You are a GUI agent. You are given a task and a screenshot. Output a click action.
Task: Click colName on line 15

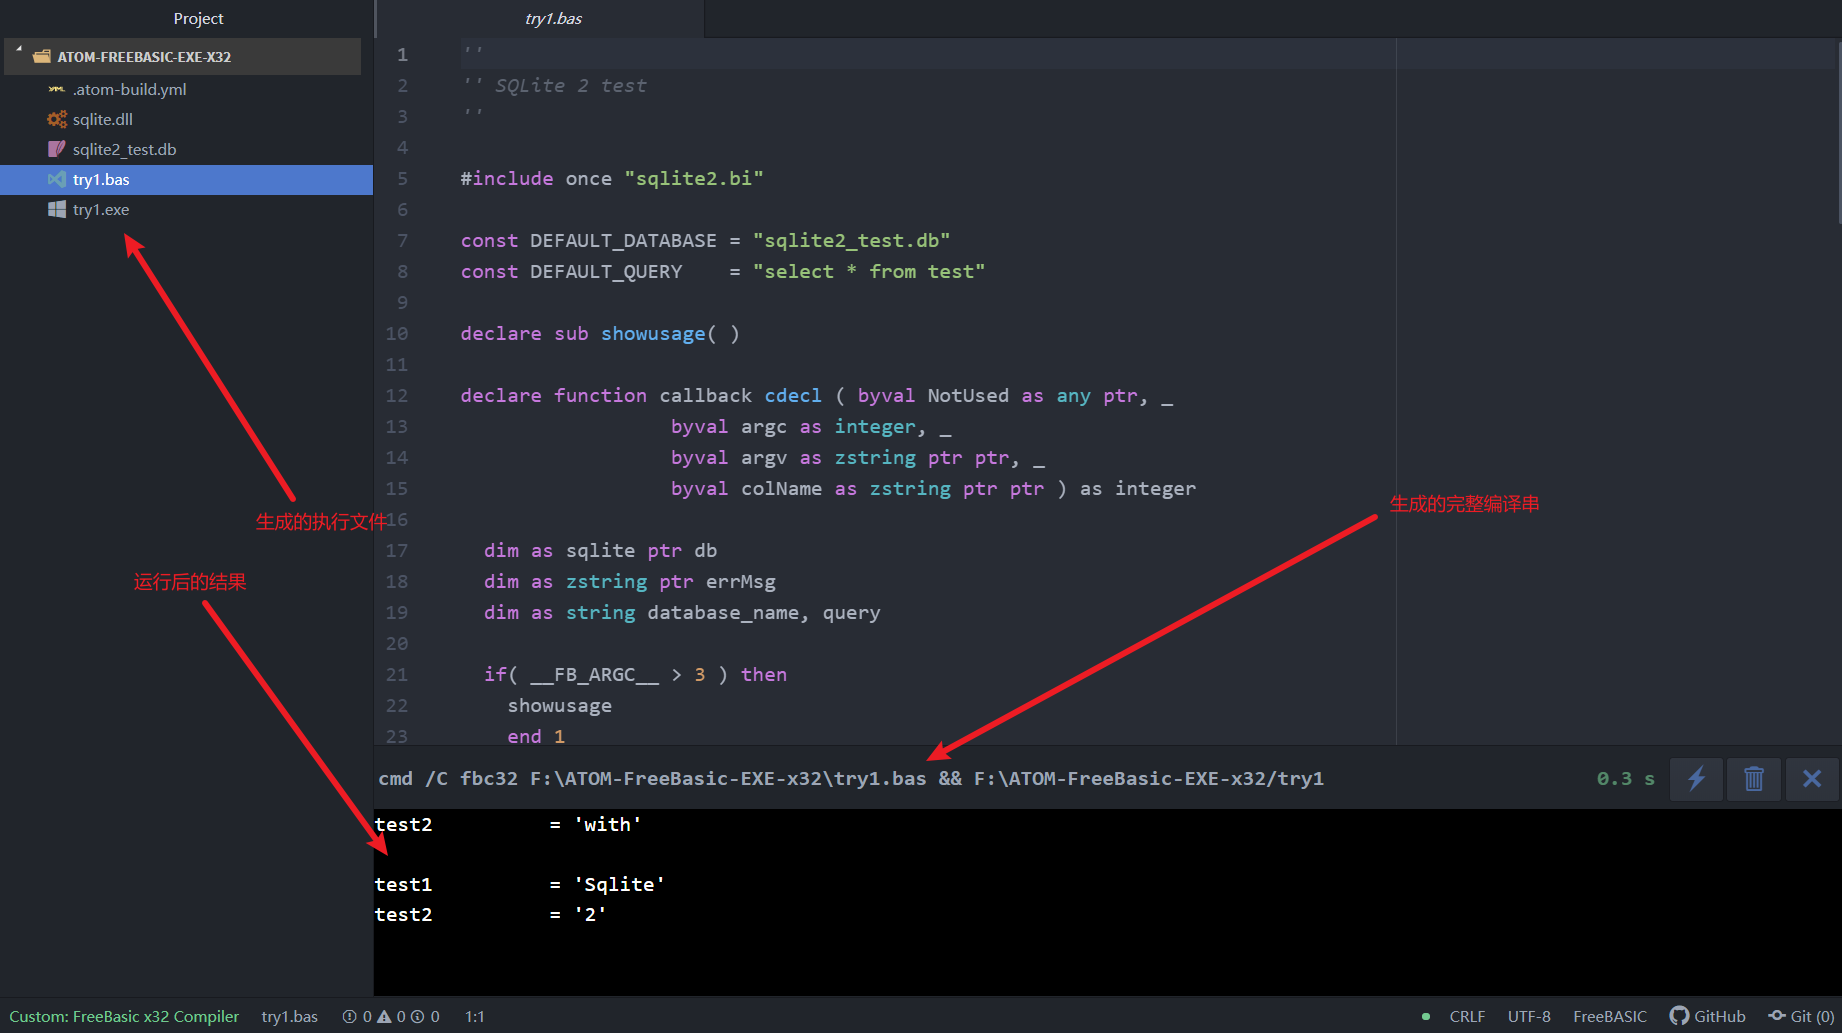click(x=781, y=489)
